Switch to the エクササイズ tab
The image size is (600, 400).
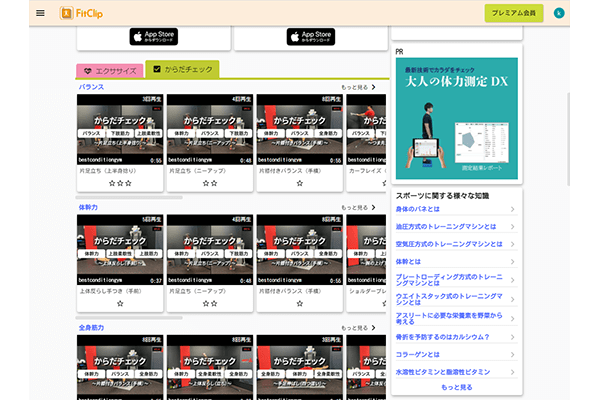pyautogui.click(x=110, y=71)
